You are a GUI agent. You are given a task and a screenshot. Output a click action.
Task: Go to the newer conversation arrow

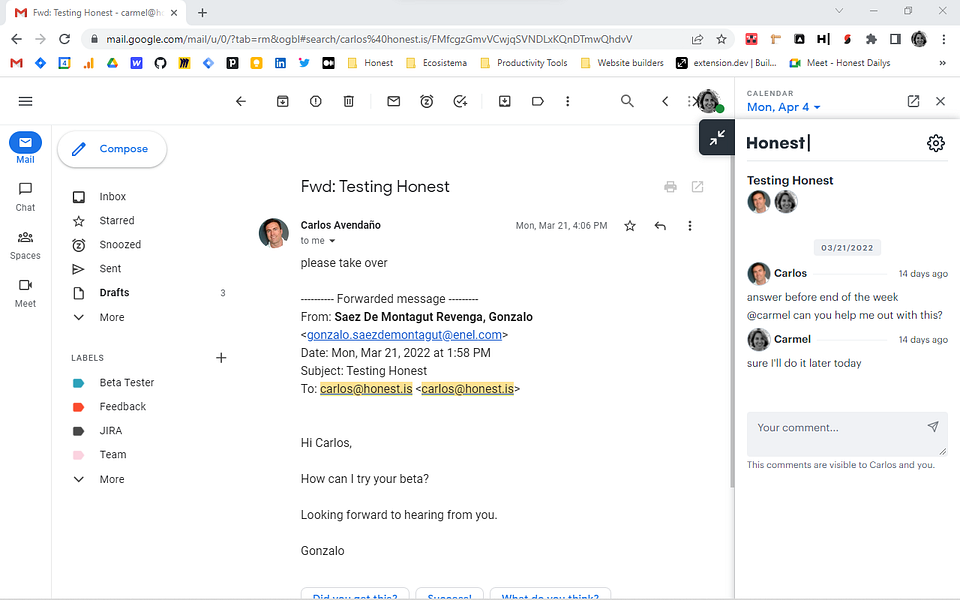[x=665, y=102]
